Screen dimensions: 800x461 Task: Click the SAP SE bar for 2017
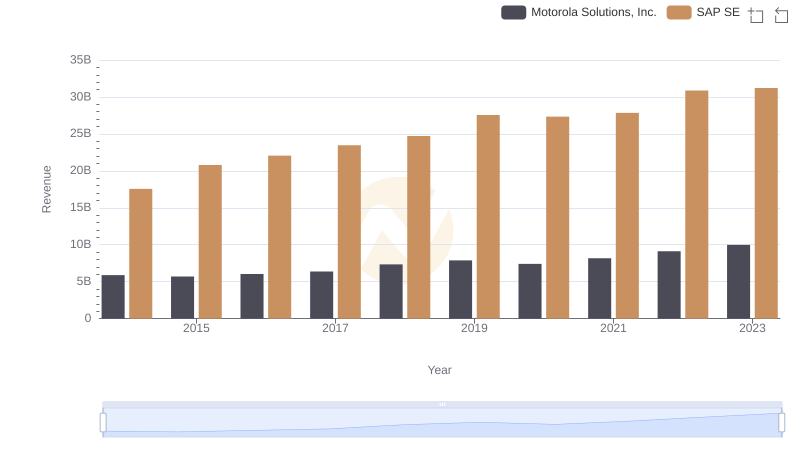pyautogui.click(x=349, y=232)
